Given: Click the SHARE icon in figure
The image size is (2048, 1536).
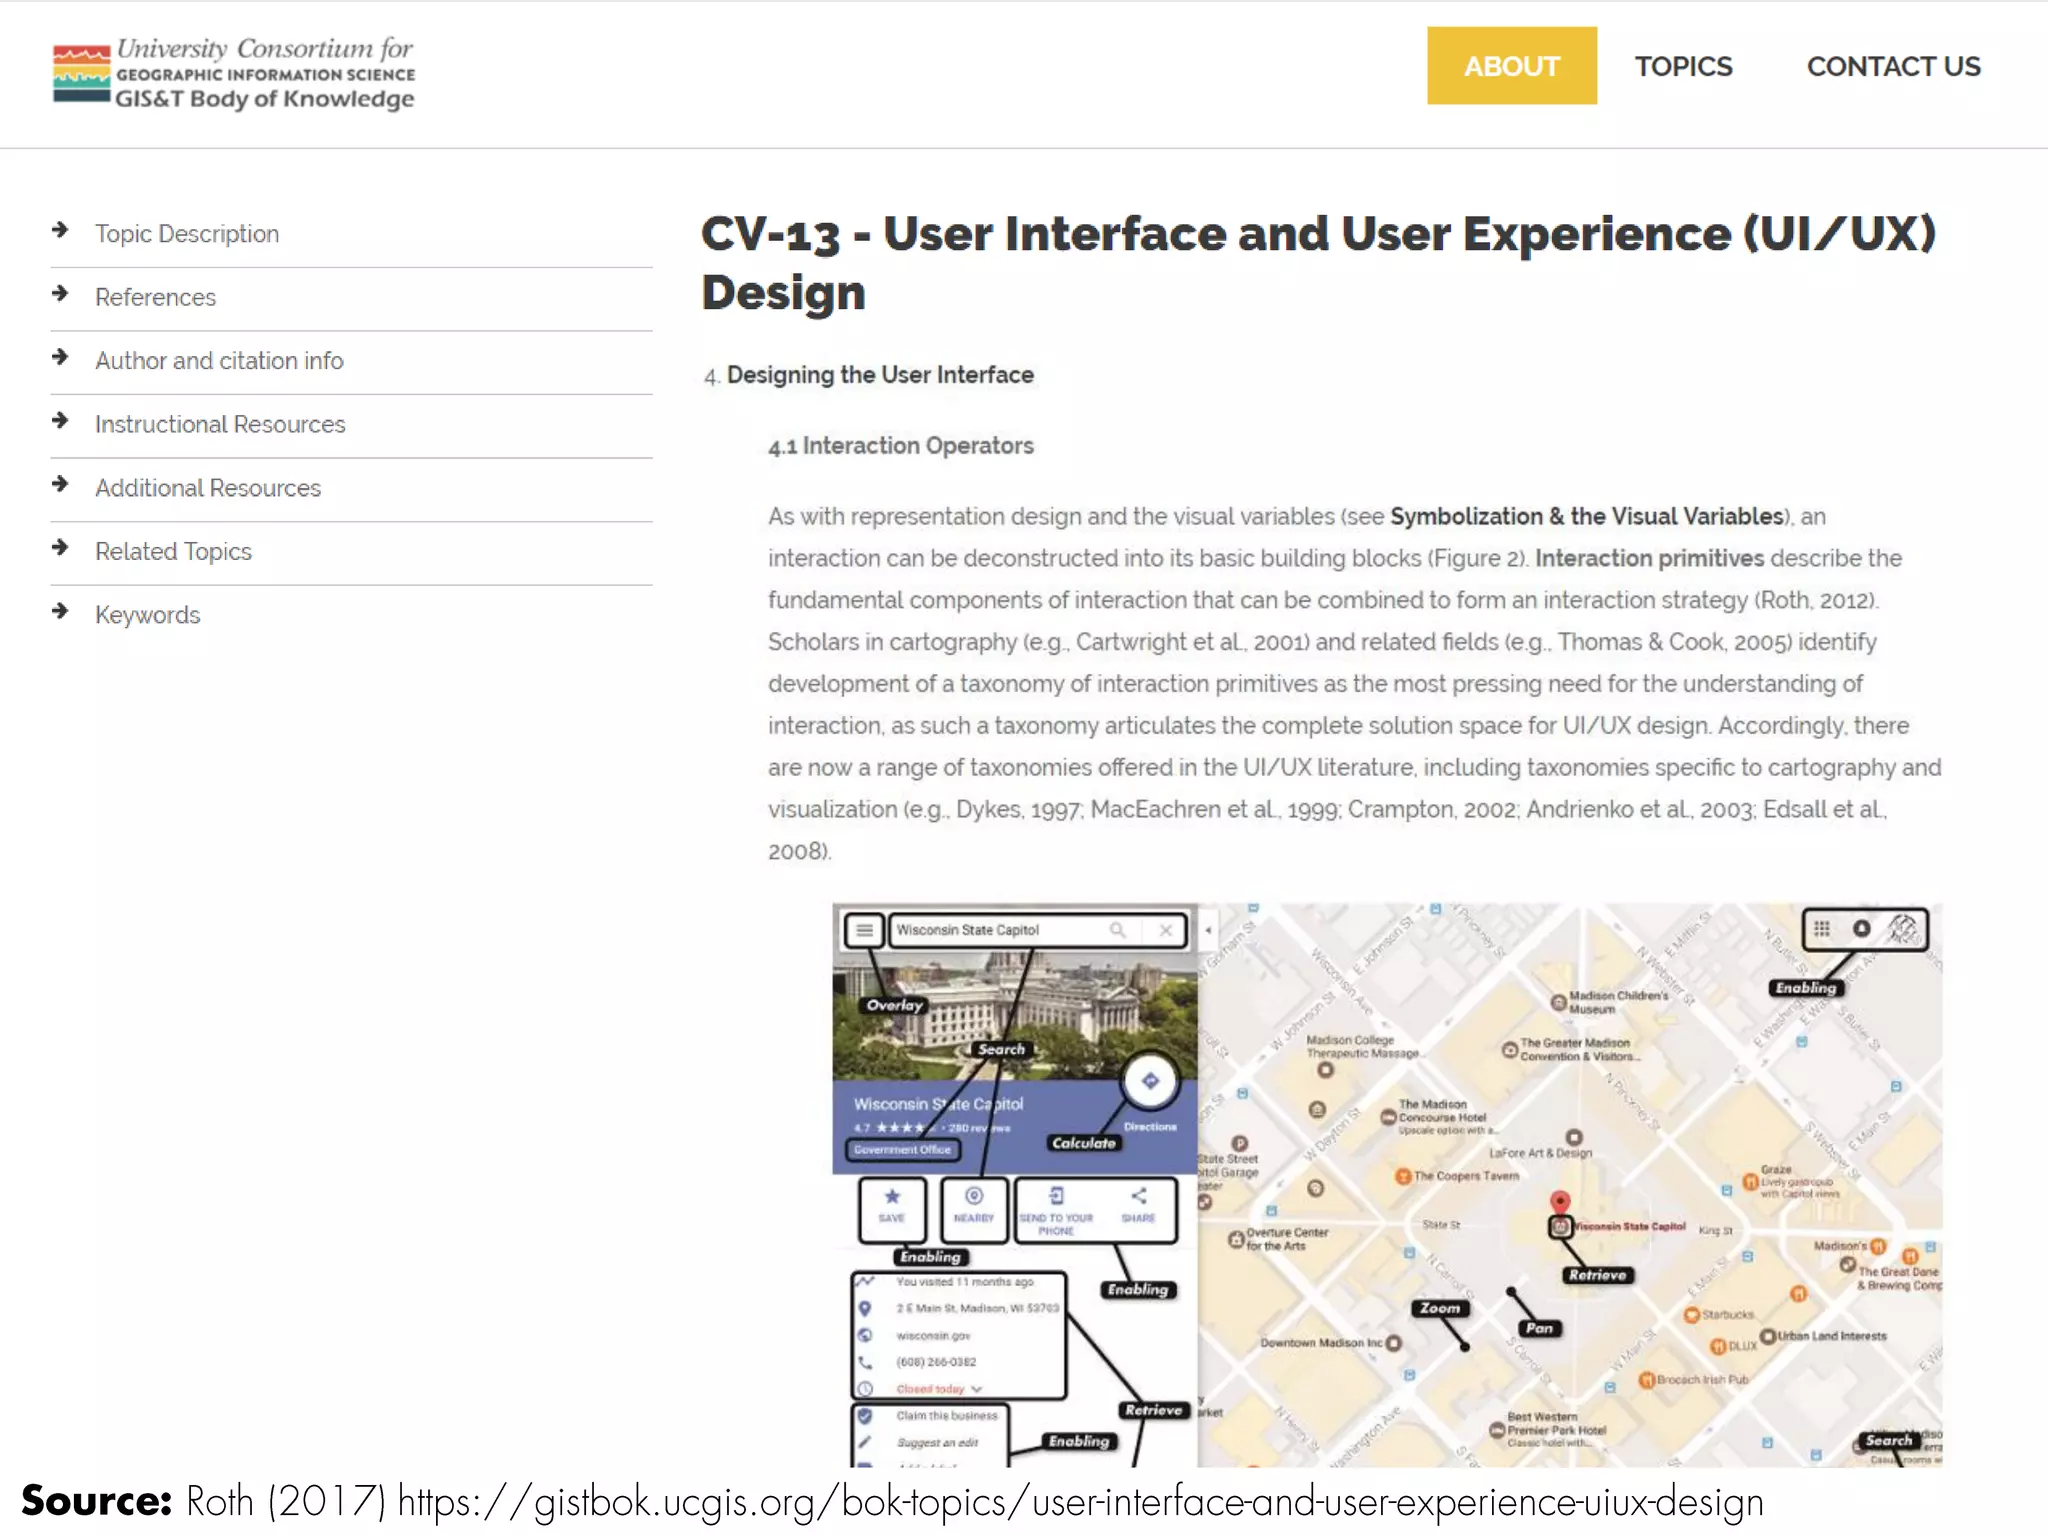Looking at the screenshot, I should tap(1138, 1197).
